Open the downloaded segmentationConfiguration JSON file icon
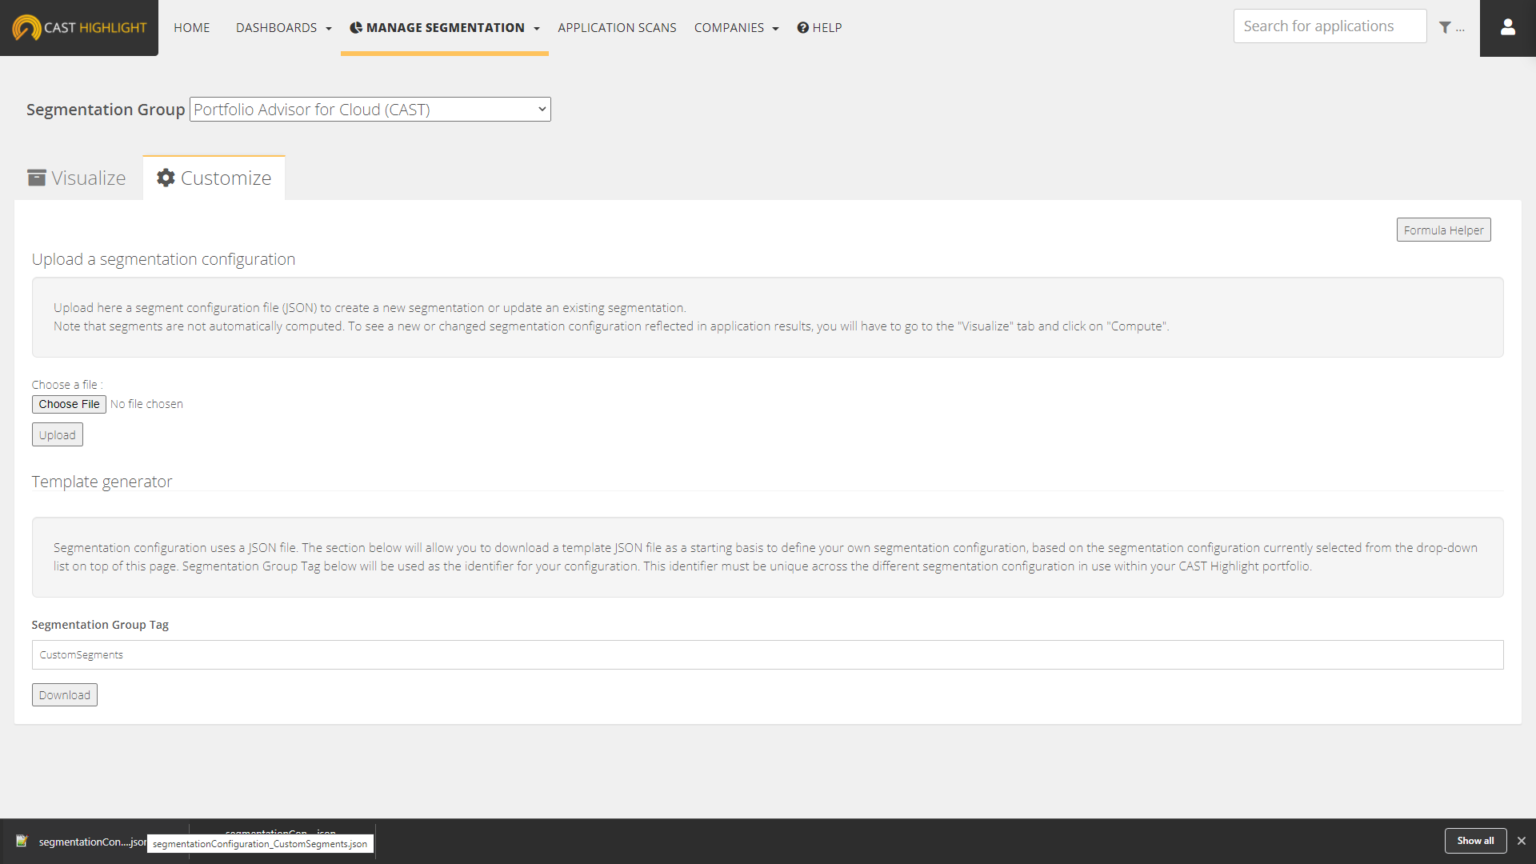This screenshot has width=1536, height=864. [x=22, y=841]
